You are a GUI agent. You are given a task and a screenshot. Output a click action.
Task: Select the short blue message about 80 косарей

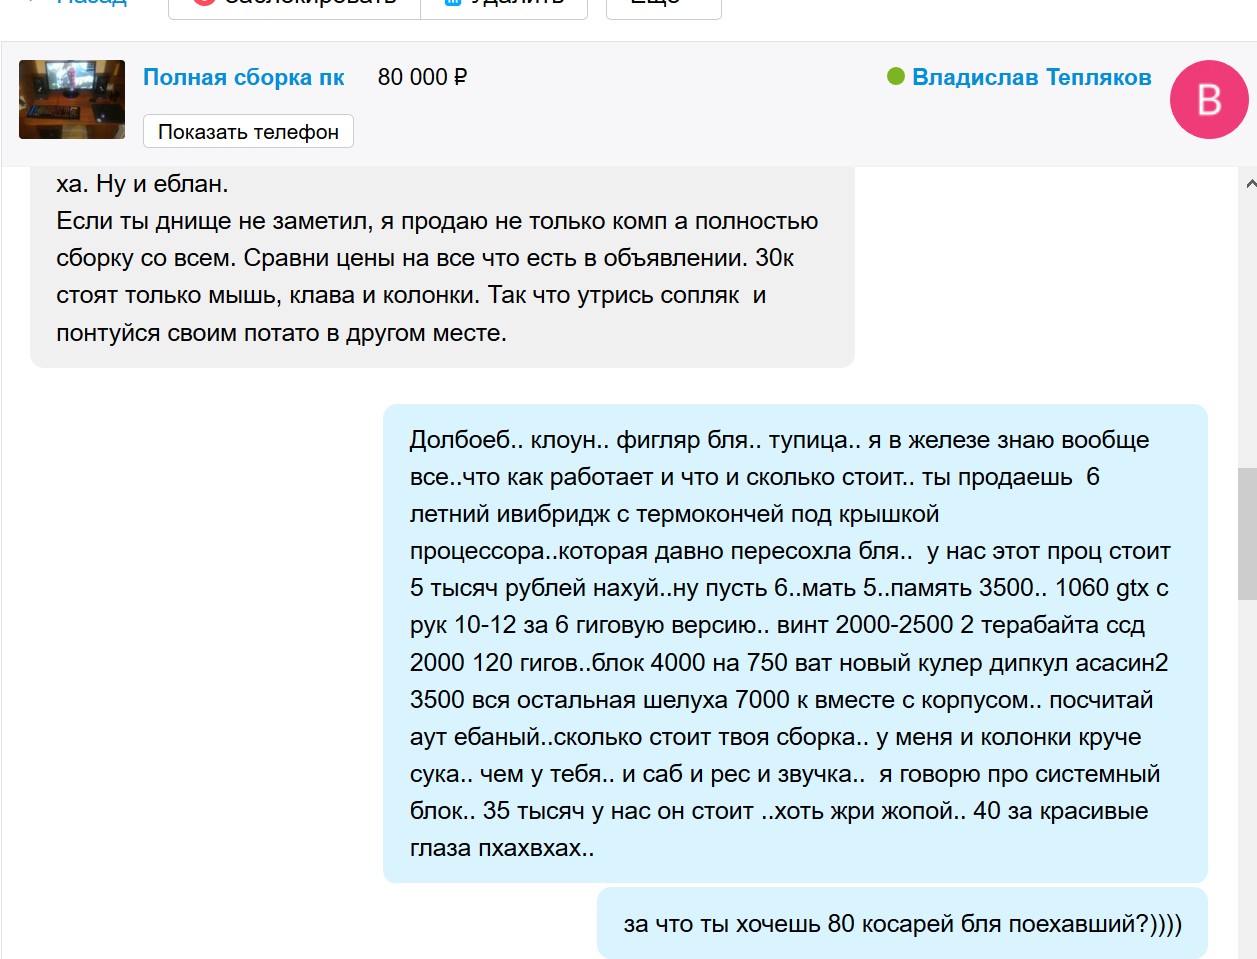[x=901, y=923]
